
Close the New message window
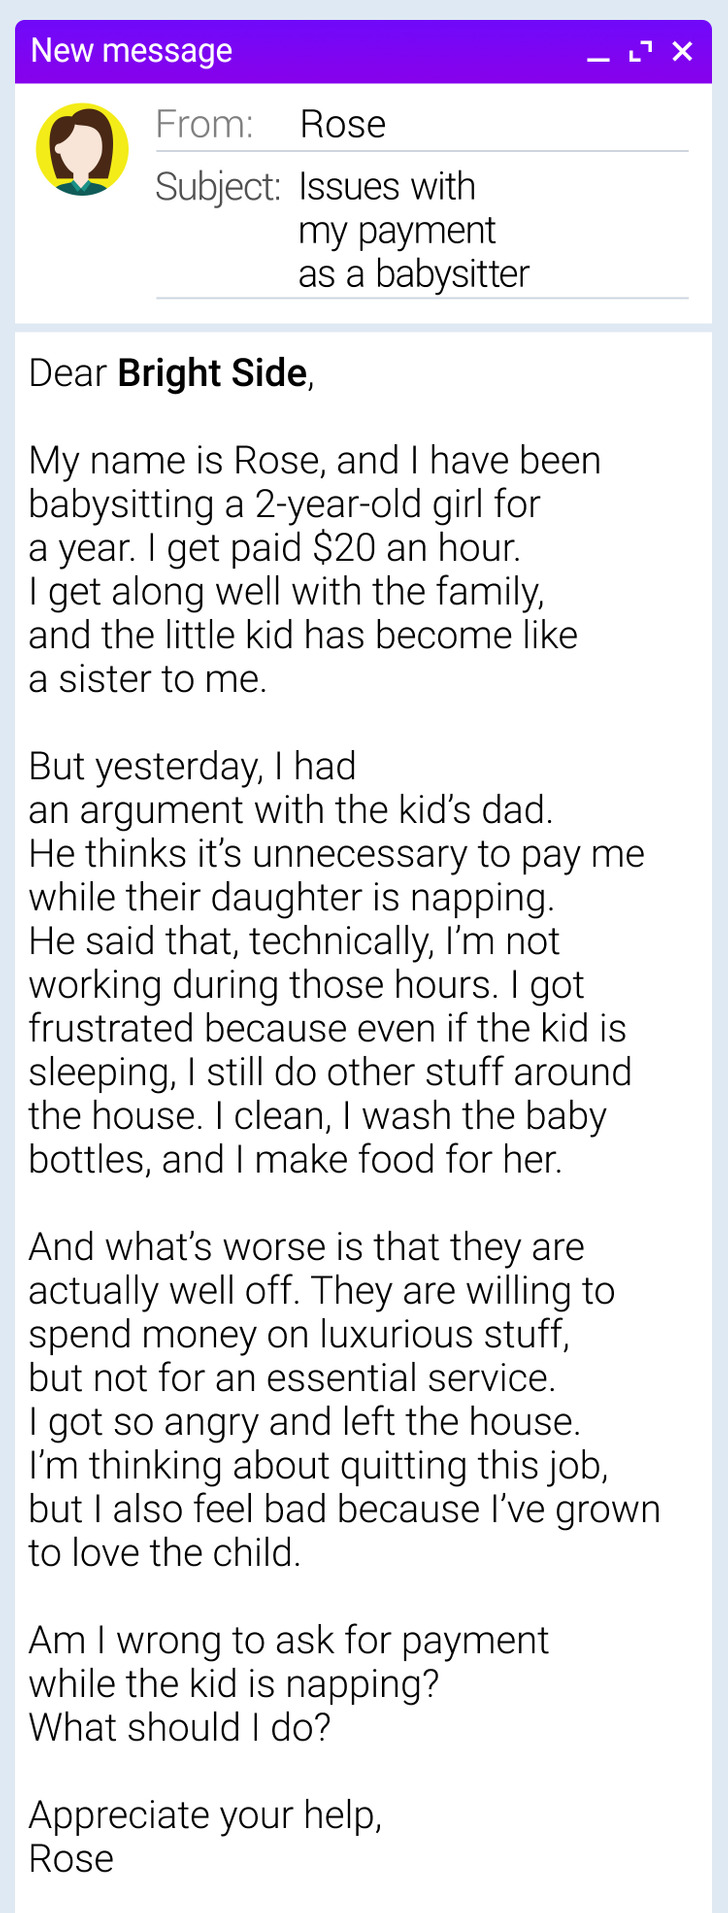[682, 51]
